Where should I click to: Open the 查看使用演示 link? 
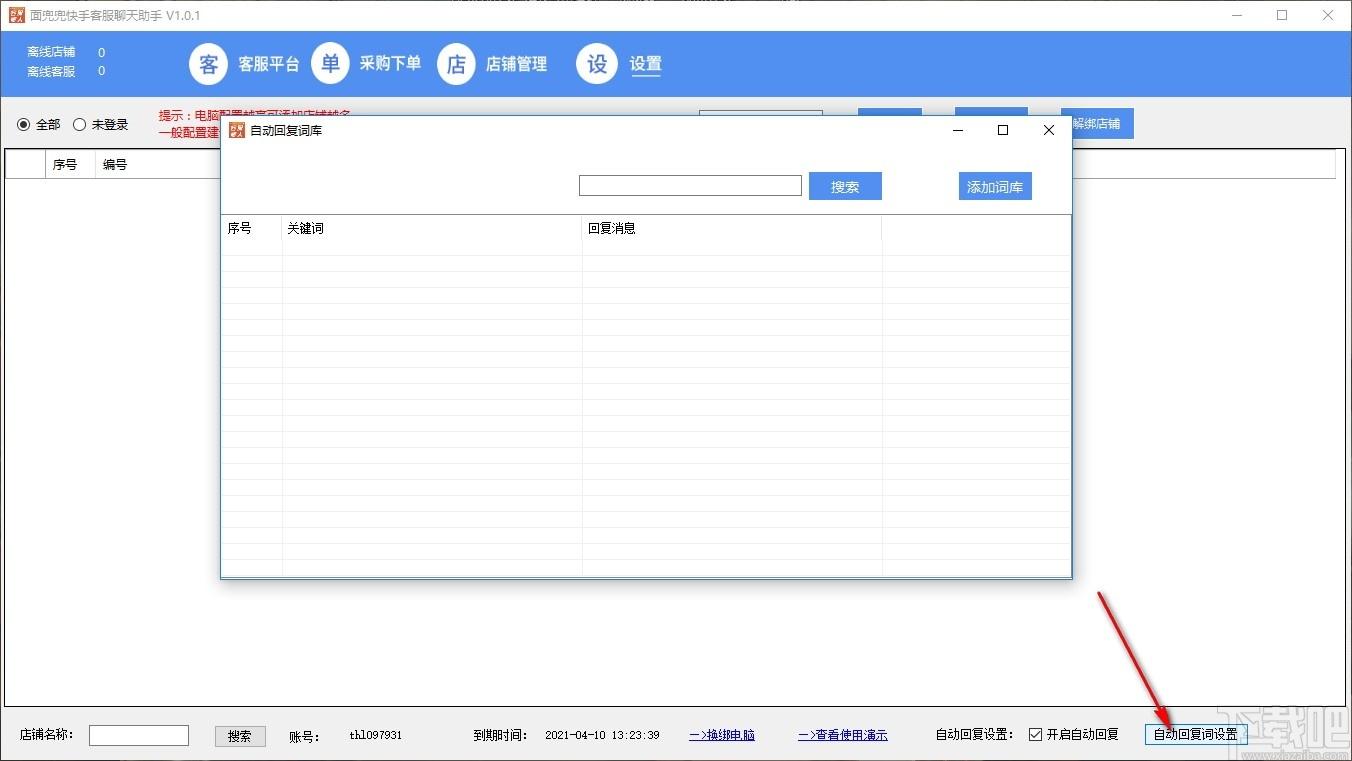(x=842, y=735)
